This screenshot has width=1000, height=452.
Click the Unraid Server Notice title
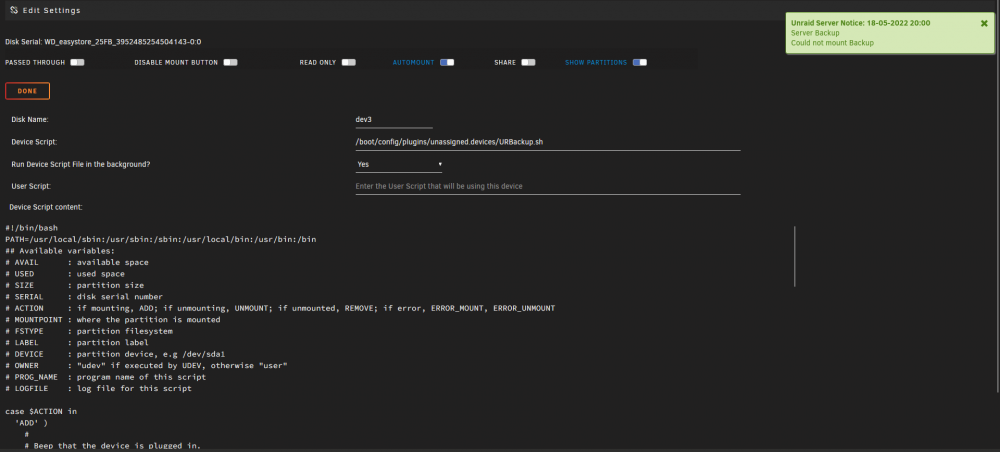[860, 23]
